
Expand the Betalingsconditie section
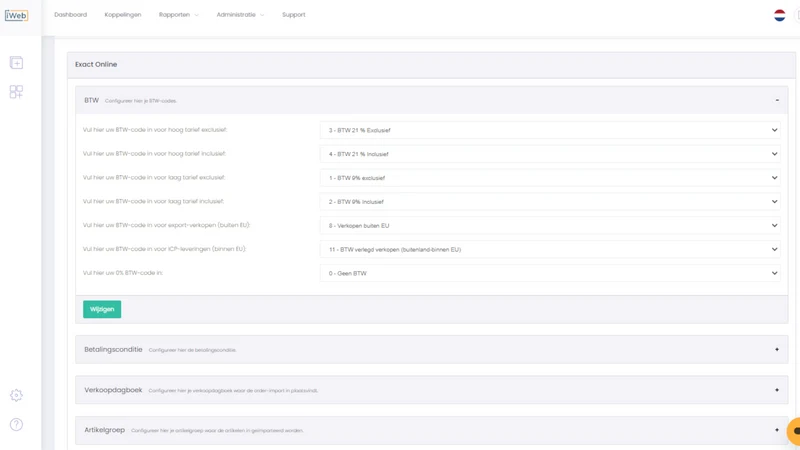pyautogui.click(x=777, y=349)
